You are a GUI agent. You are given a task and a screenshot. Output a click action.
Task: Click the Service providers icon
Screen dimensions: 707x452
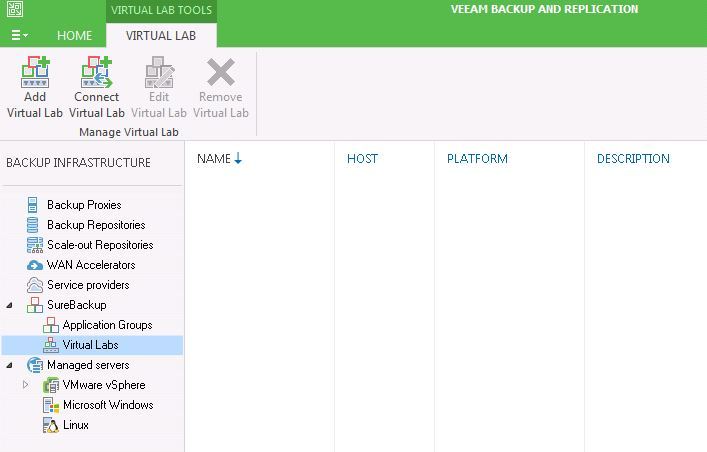pyautogui.click(x=35, y=285)
